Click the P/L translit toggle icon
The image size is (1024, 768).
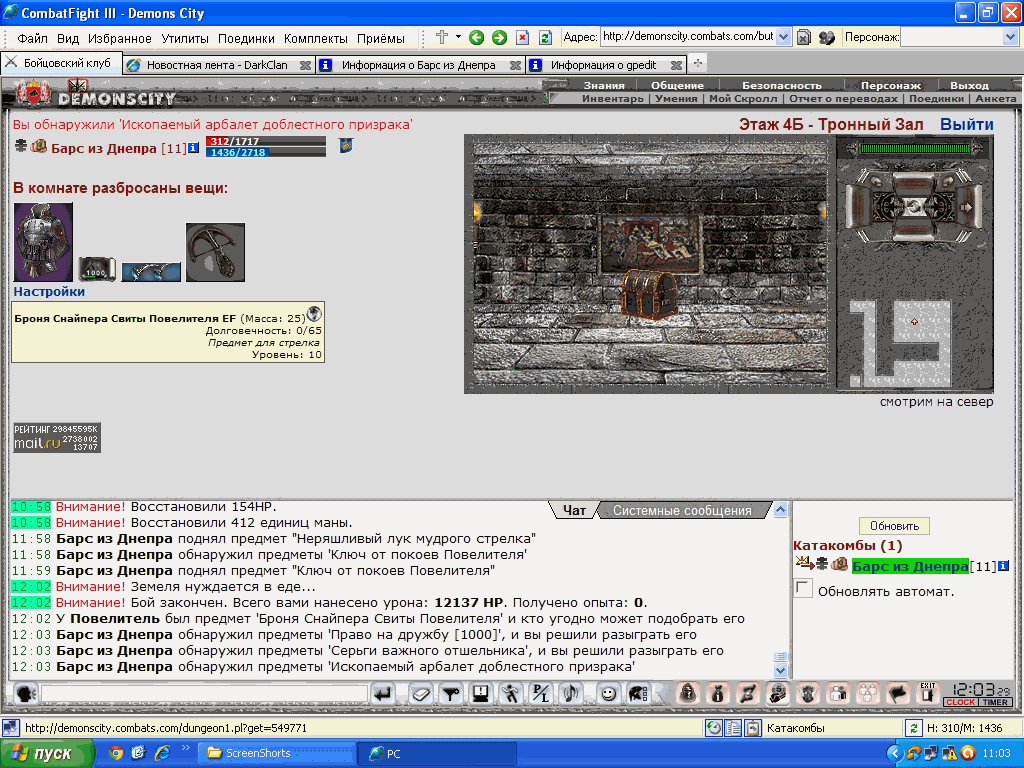[541, 694]
